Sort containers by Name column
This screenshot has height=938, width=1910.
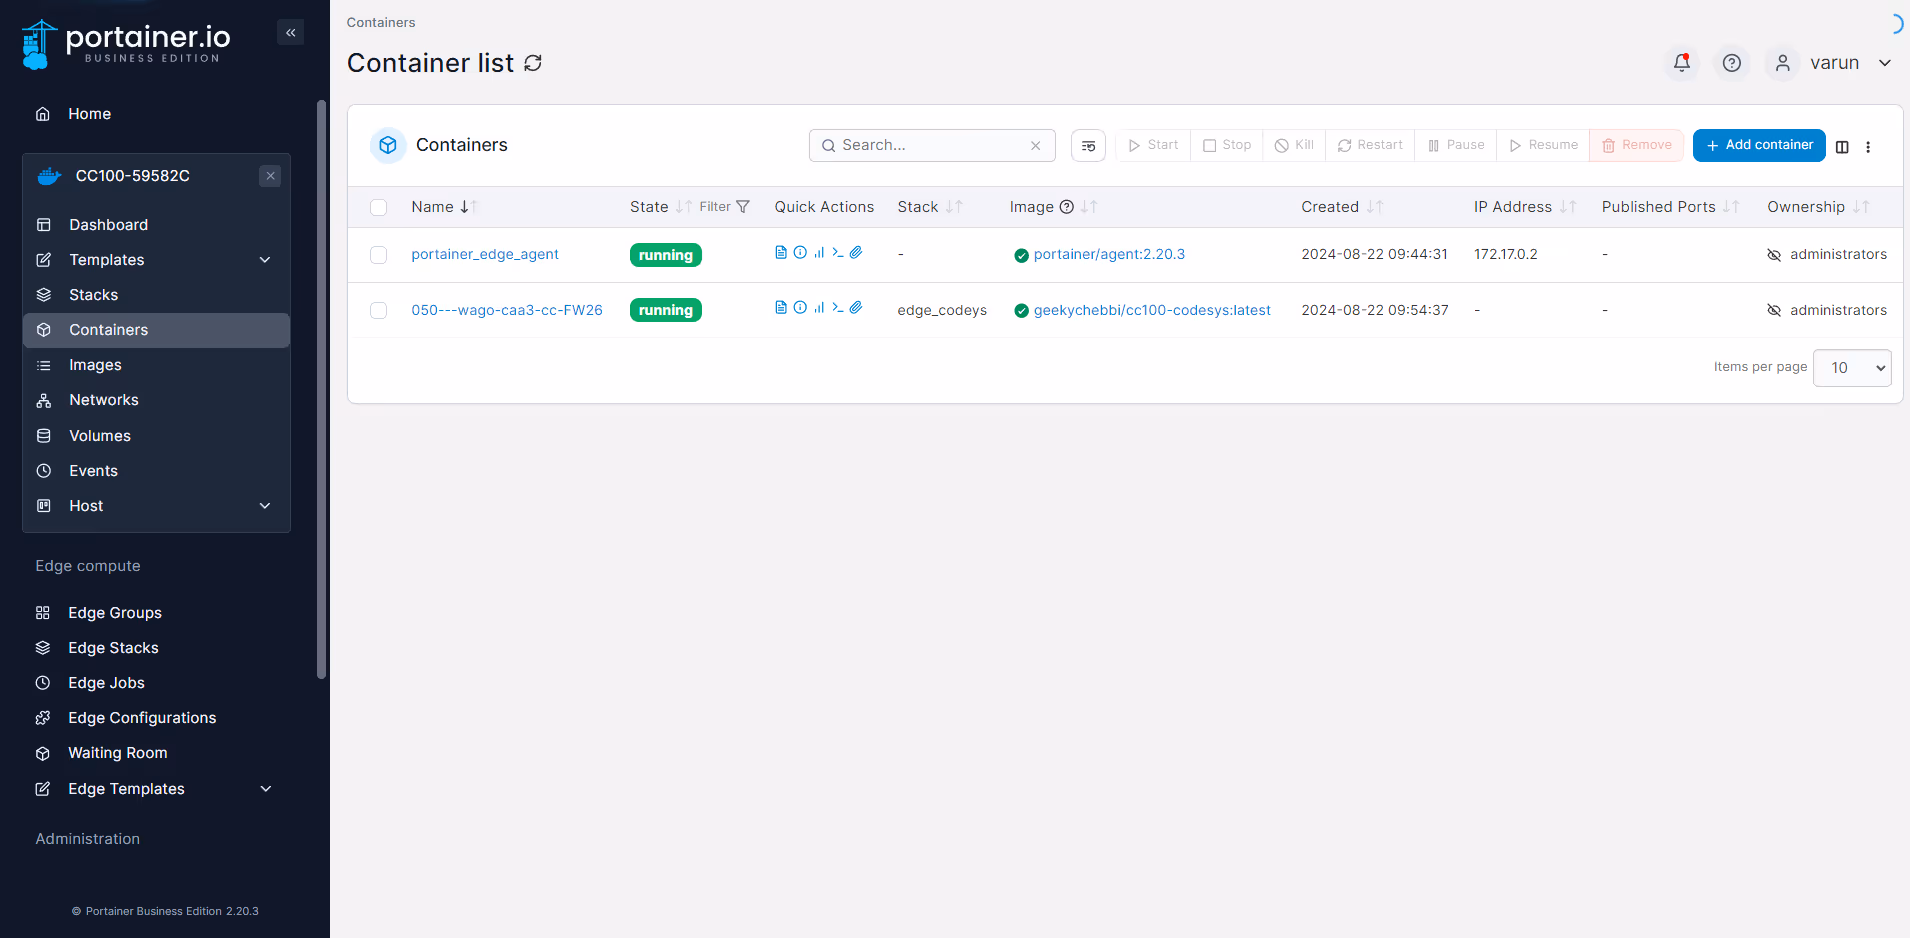(444, 207)
